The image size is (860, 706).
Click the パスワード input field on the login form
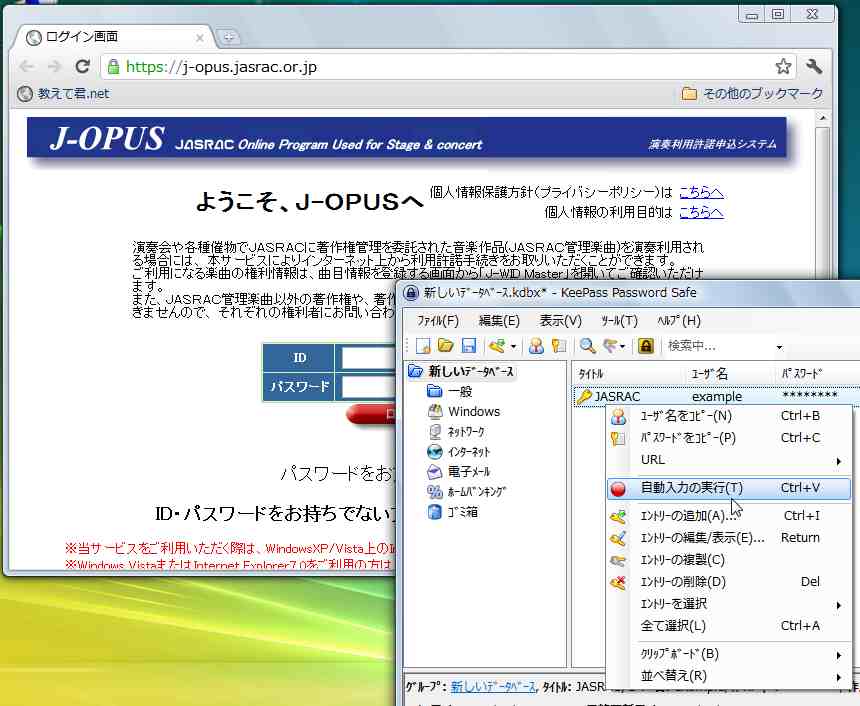[368, 387]
